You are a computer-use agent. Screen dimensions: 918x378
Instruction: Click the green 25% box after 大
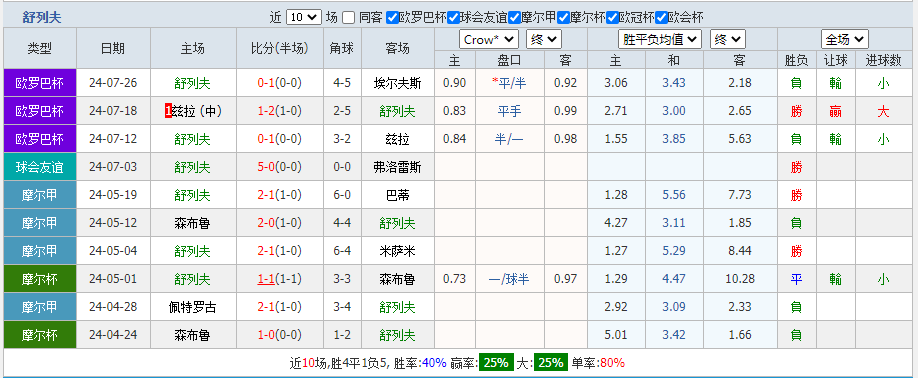(551, 362)
